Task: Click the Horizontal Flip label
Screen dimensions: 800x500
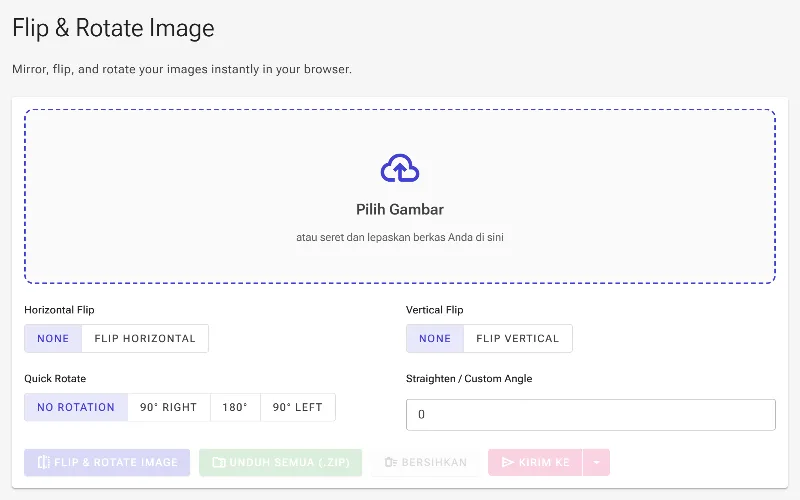Action: [59, 310]
